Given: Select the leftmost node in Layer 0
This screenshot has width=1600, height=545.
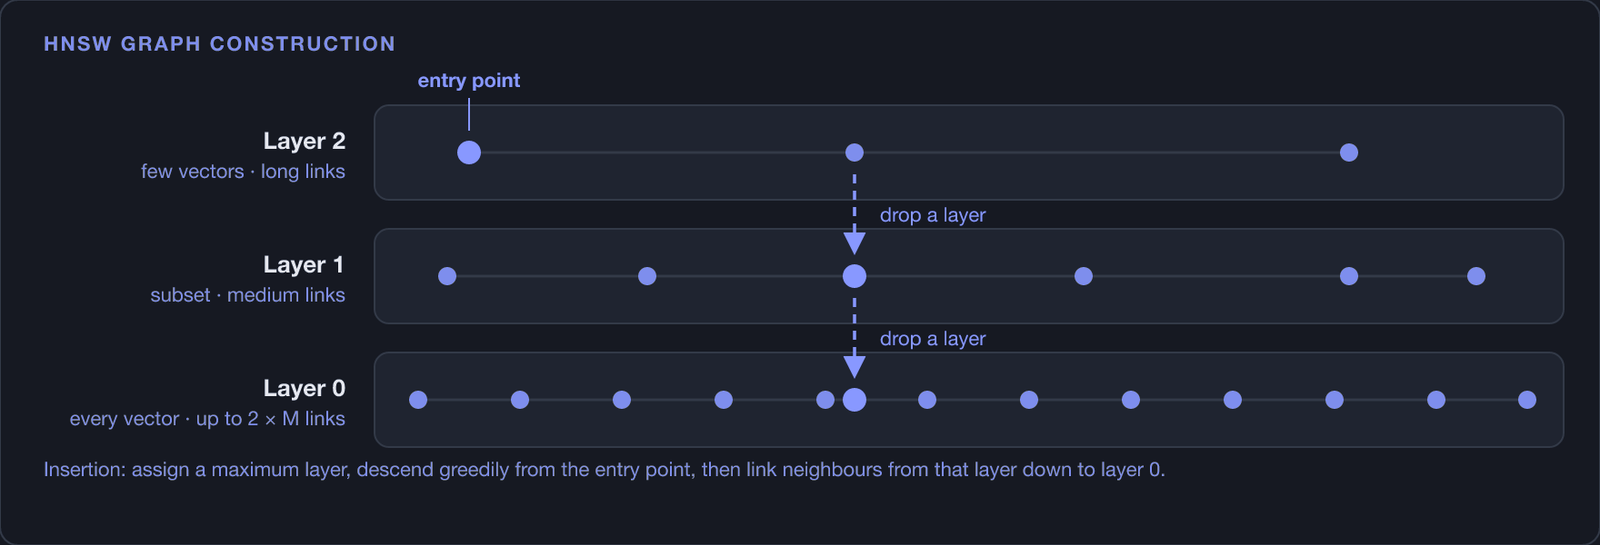Looking at the screenshot, I should (418, 400).
